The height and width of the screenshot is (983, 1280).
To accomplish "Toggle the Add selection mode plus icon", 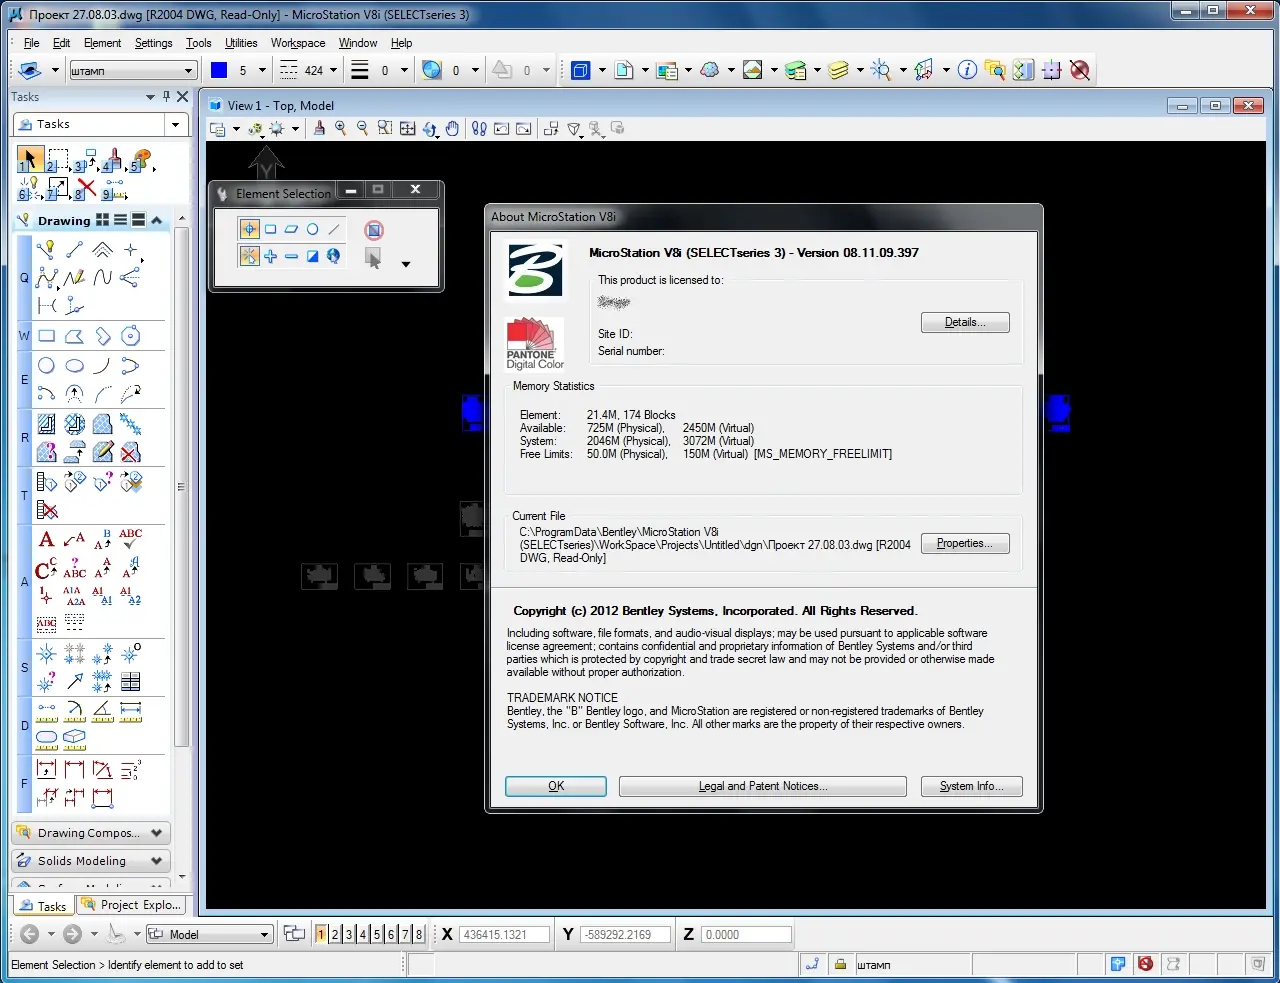I will pos(270,256).
